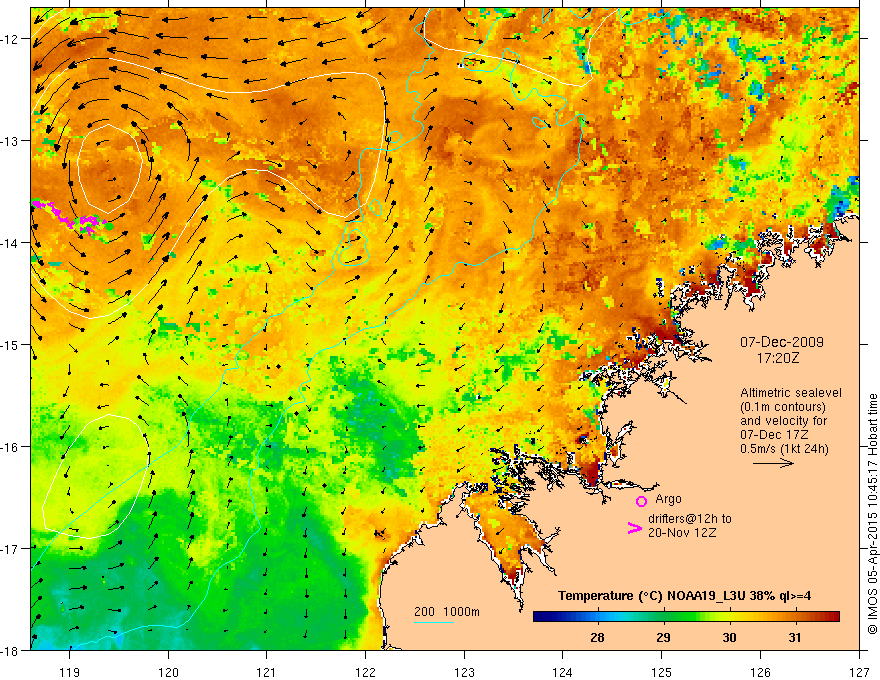Image resolution: width=880 pixels, height=680 pixels.
Task: Click the 'and velocity for' caption line
Action: [x=783, y=421]
